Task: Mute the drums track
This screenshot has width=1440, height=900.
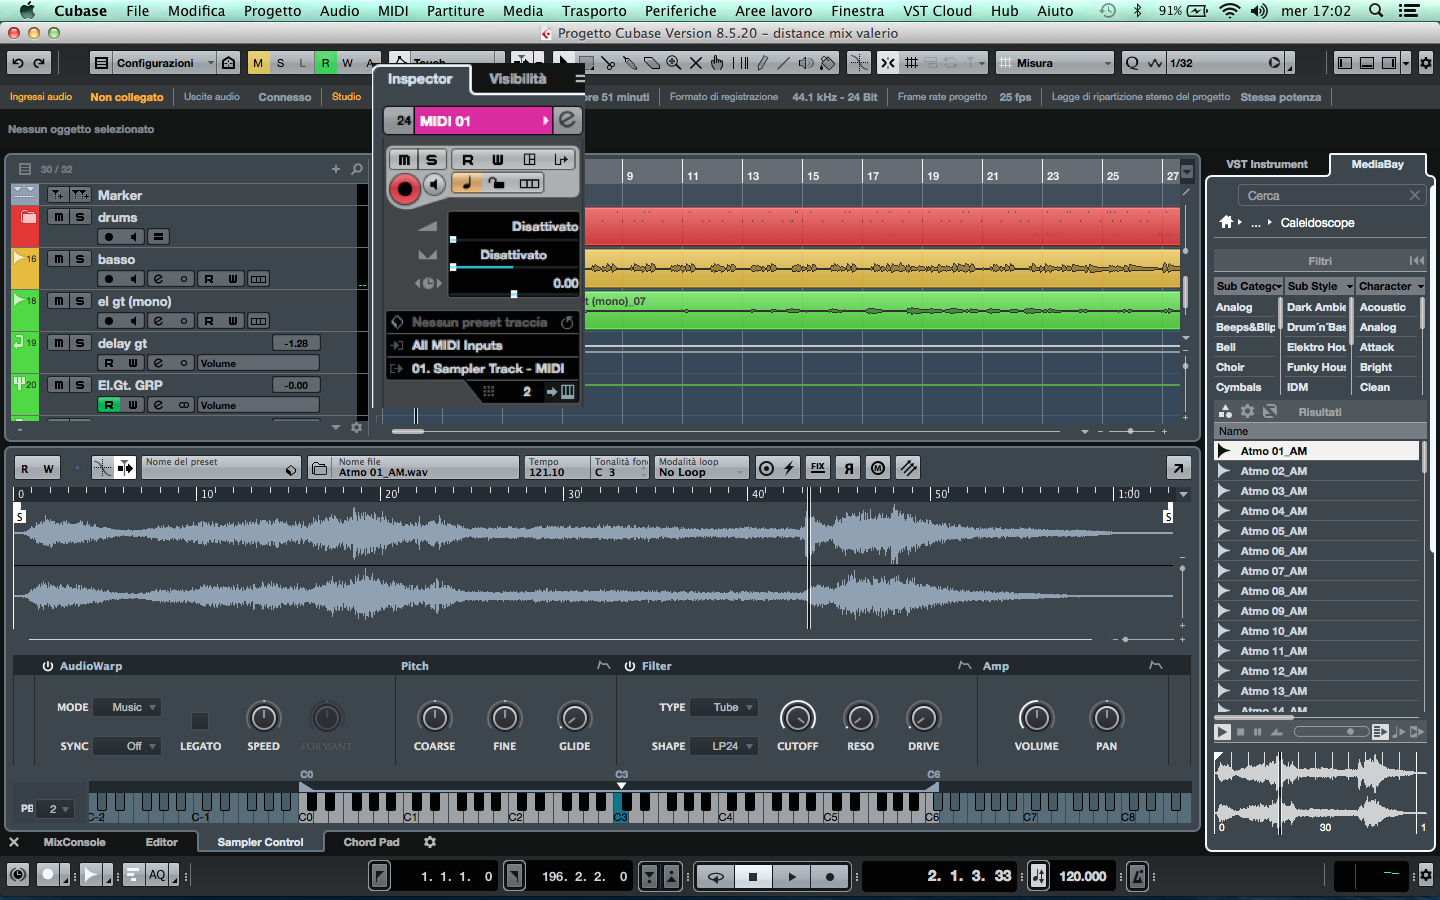Action: (59, 217)
